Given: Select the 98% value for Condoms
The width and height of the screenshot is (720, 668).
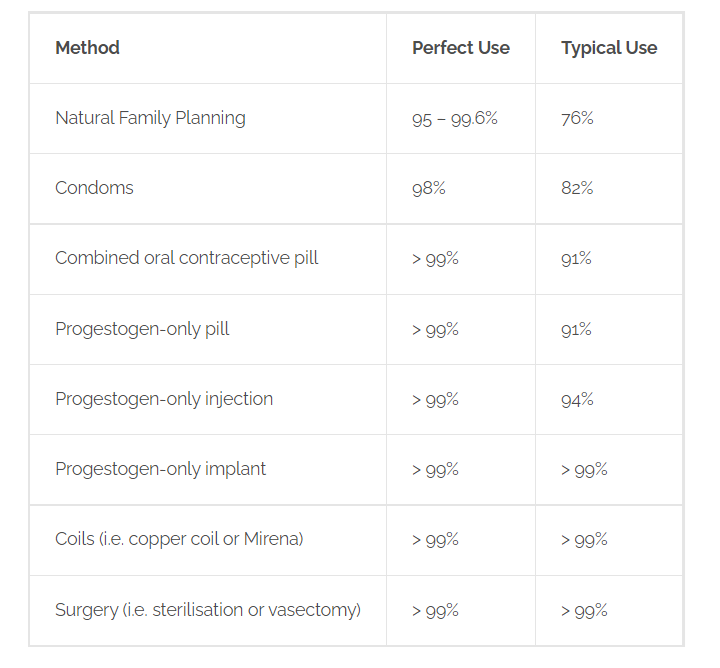Looking at the screenshot, I should pyautogui.click(x=428, y=188).
